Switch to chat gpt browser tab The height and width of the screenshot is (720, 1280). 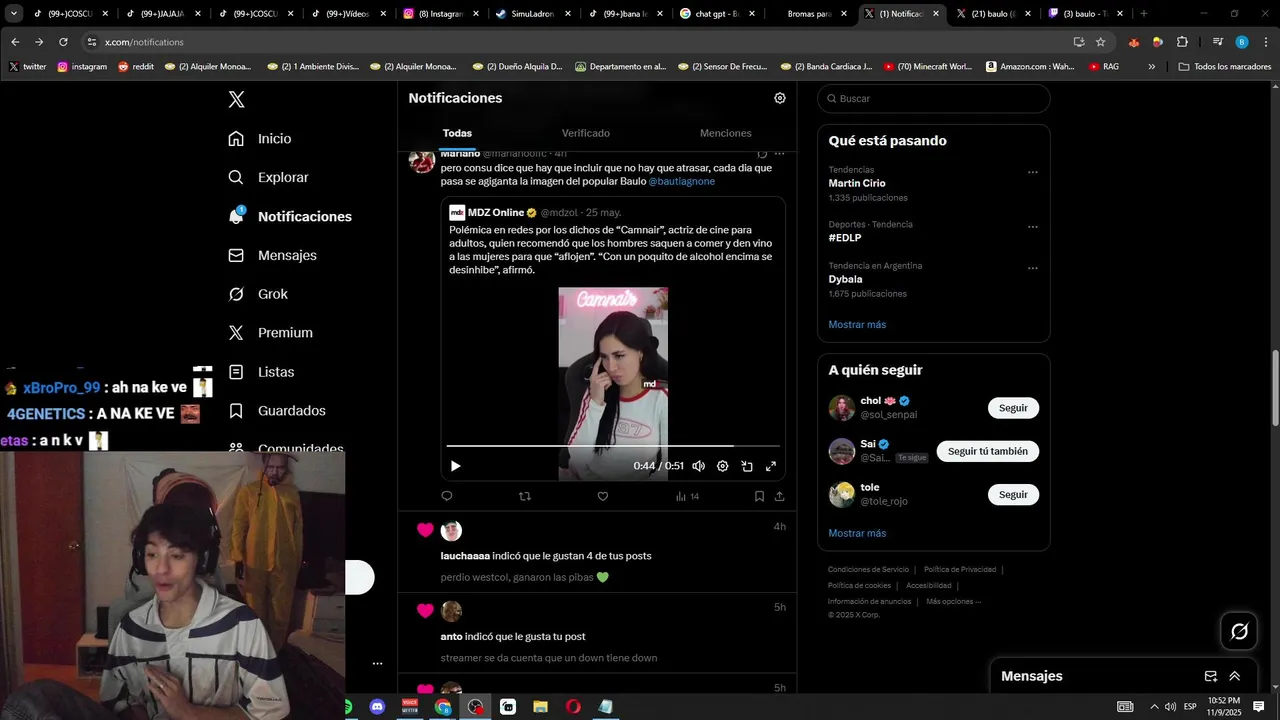(x=715, y=14)
